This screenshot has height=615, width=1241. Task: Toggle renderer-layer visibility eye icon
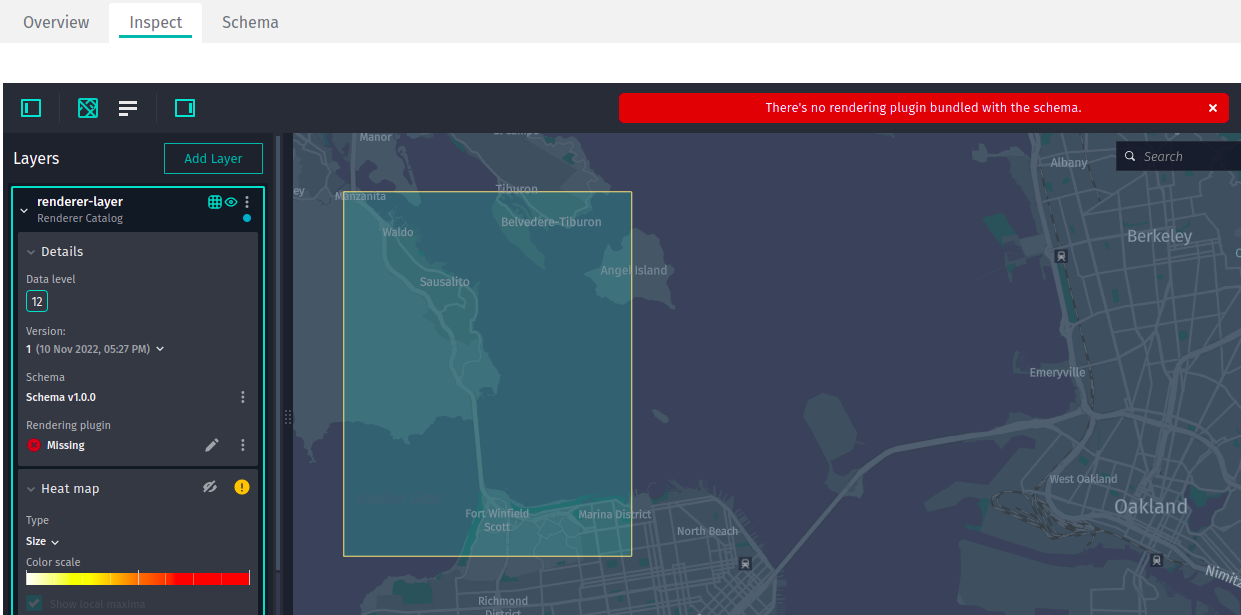click(x=231, y=202)
